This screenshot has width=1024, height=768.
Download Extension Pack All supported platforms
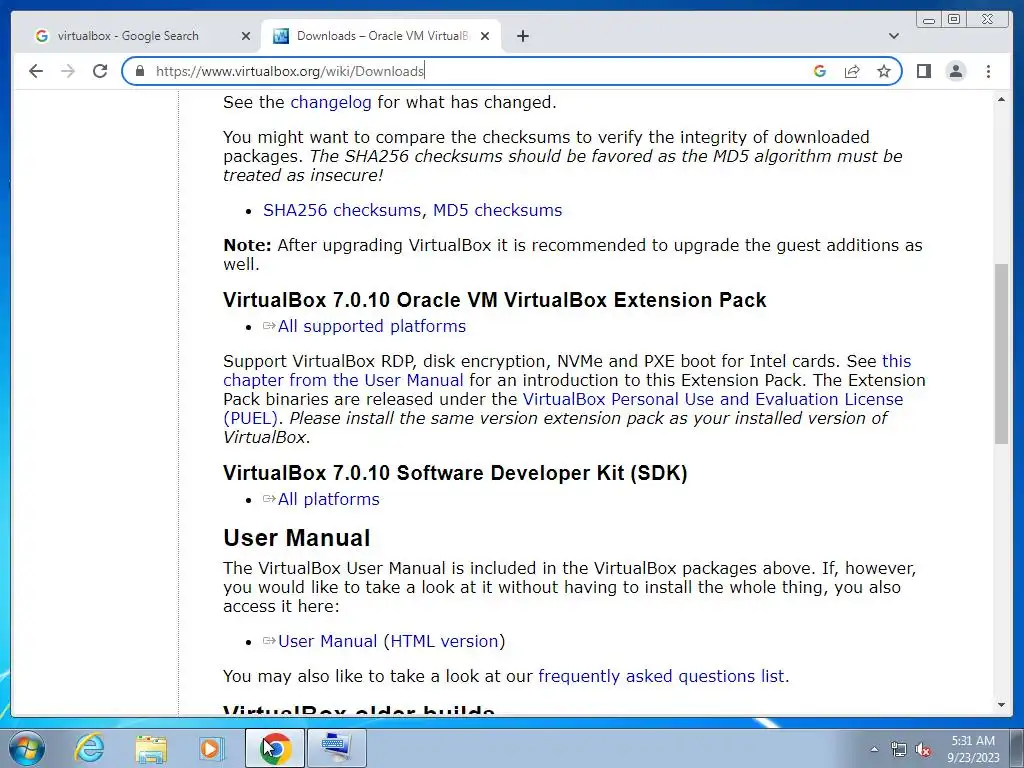(x=372, y=326)
